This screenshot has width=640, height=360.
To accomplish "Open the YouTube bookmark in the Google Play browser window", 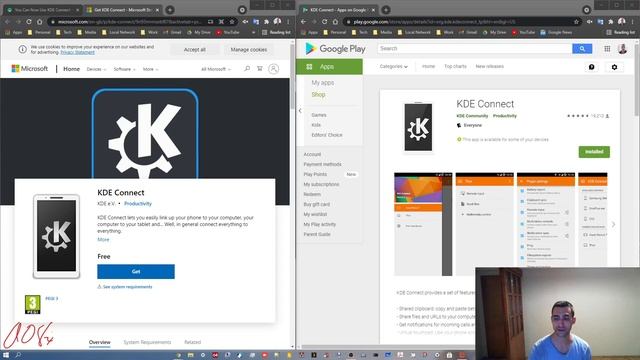I will click(523, 32).
